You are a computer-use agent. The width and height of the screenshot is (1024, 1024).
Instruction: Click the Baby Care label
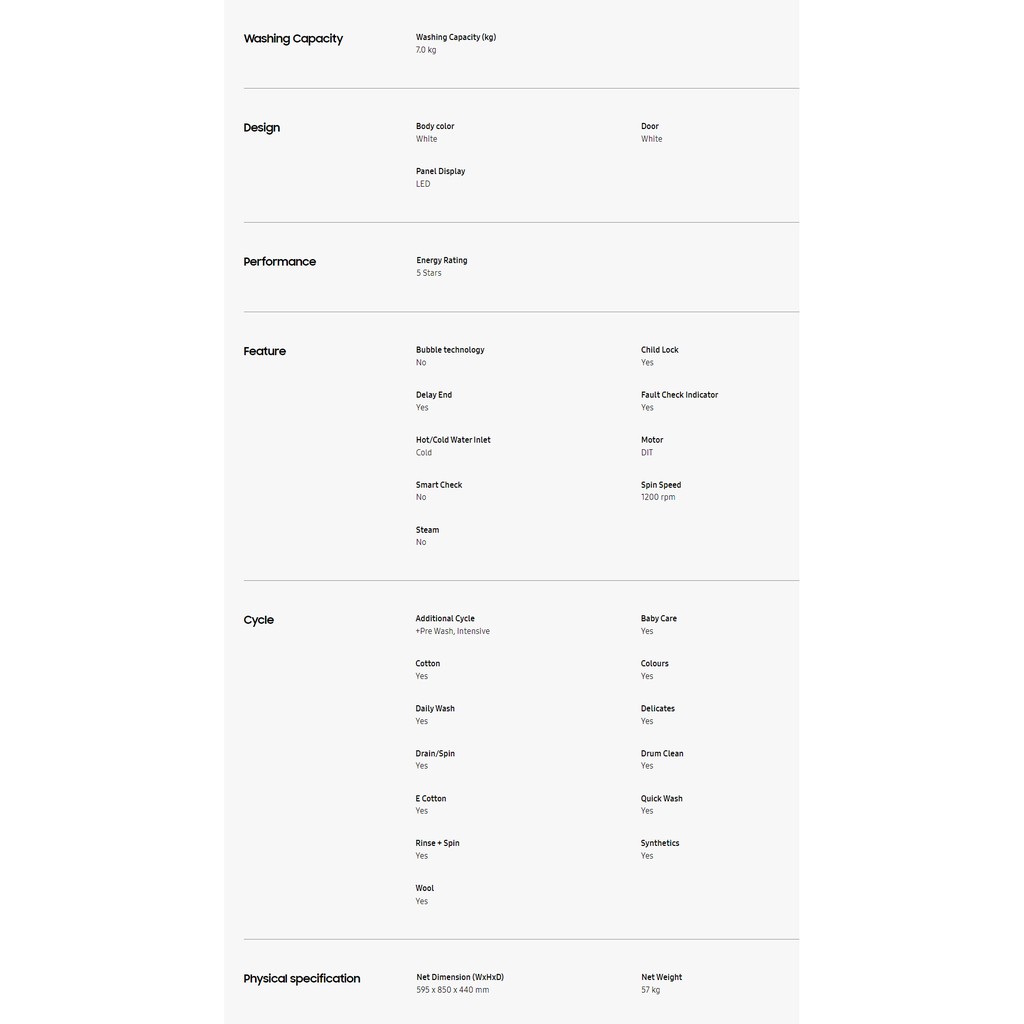(x=658, y=619)
